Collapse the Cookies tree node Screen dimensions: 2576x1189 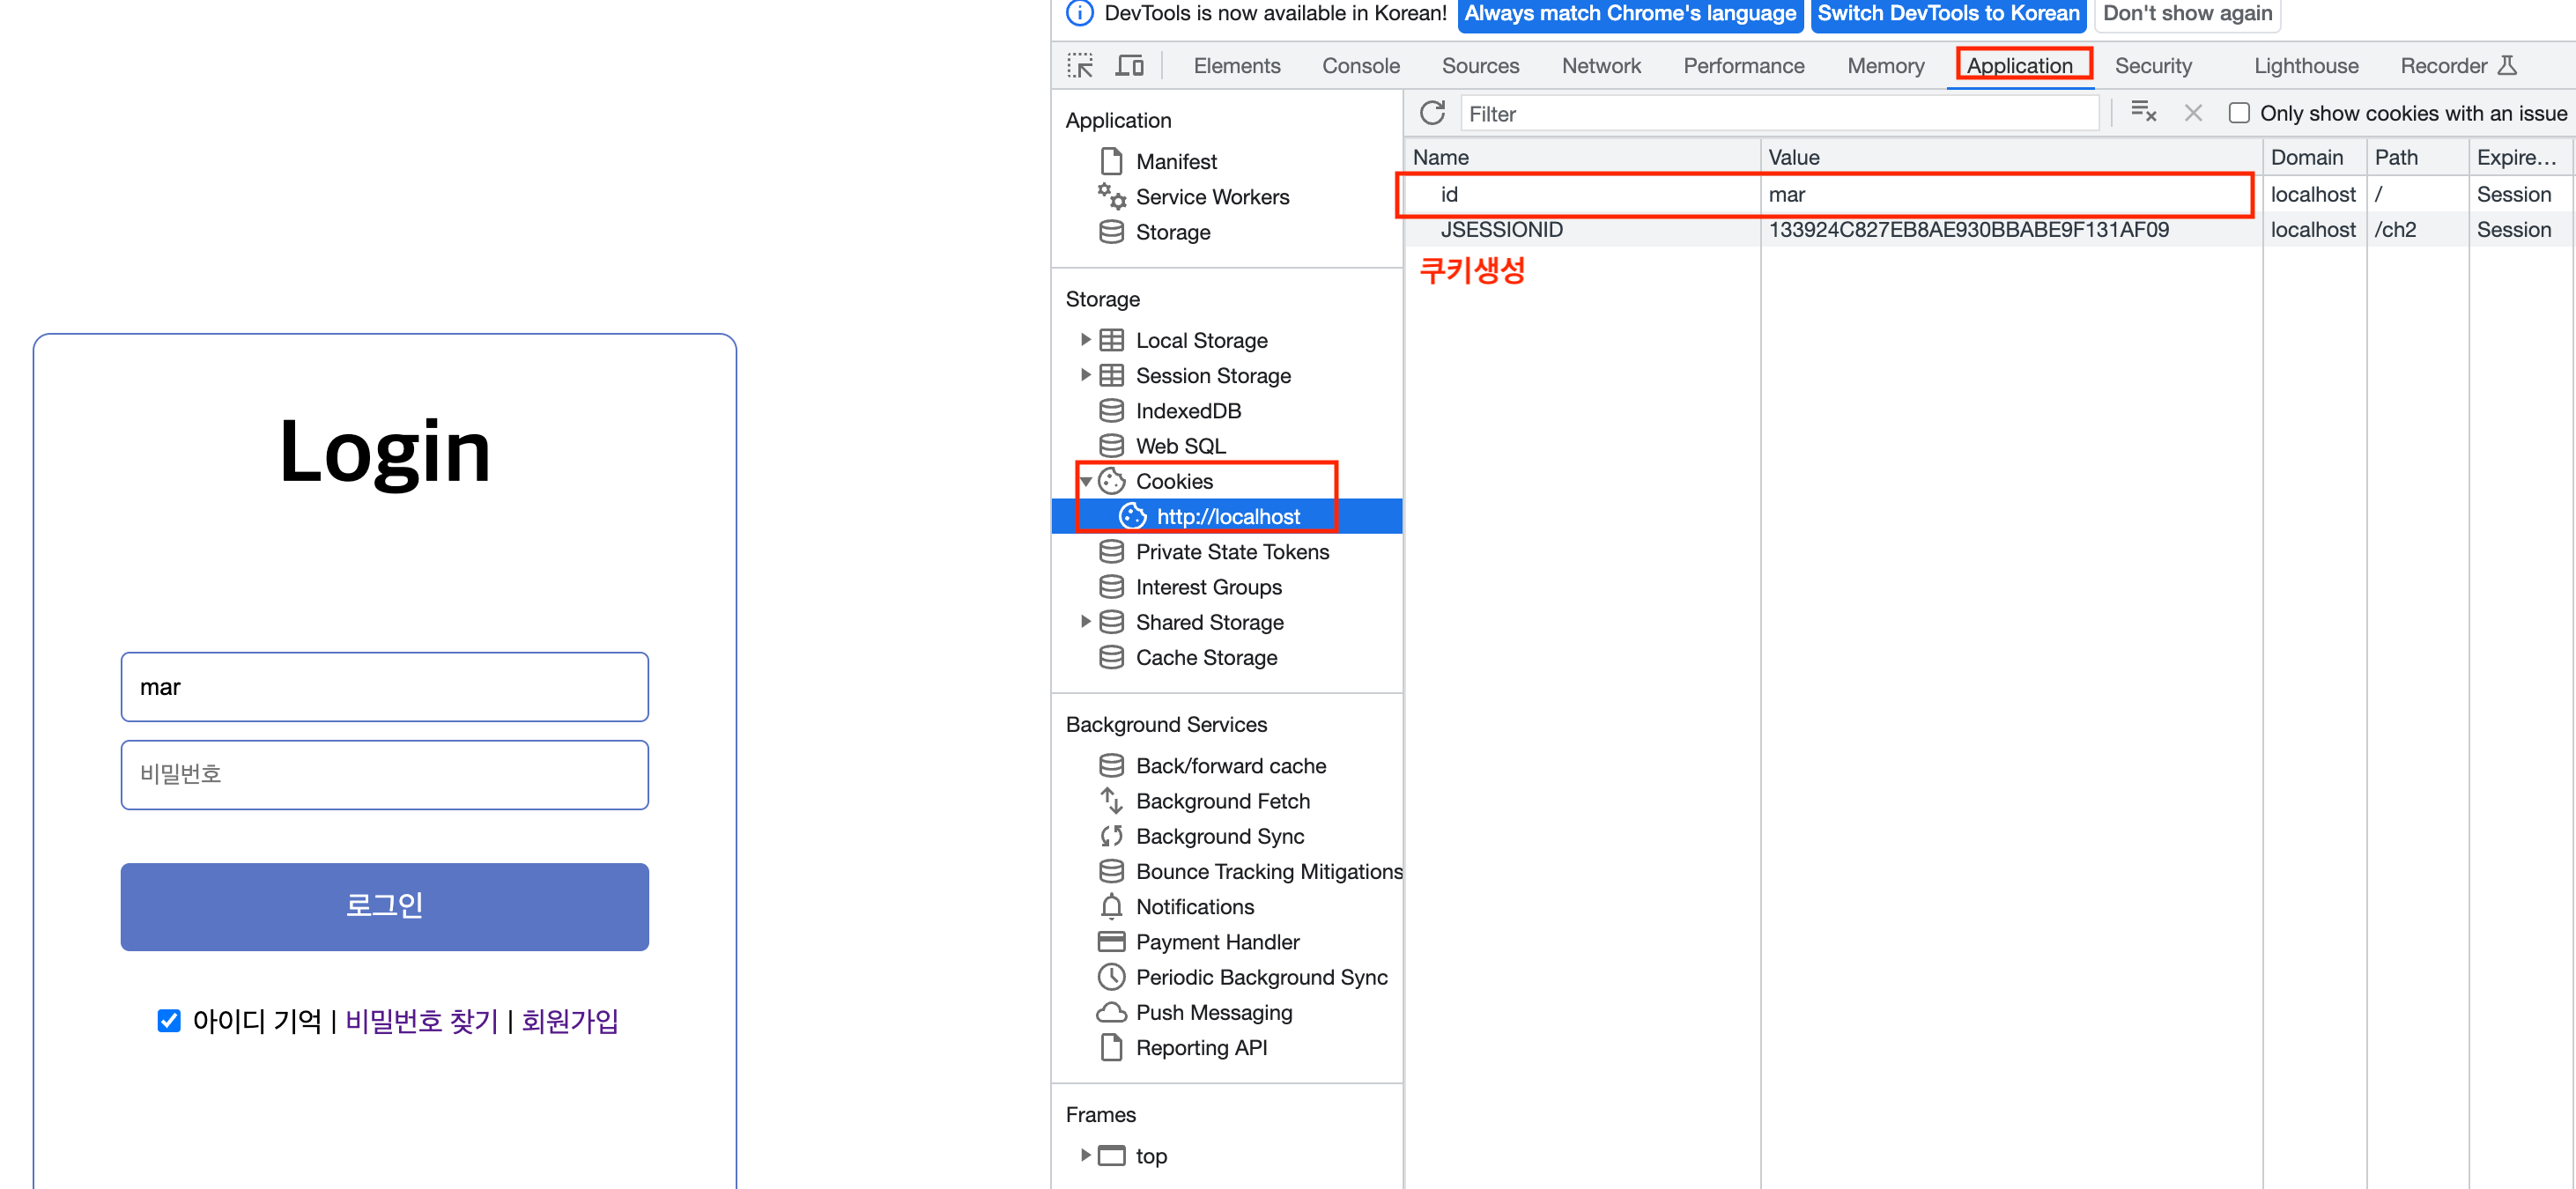[1085, 482]
